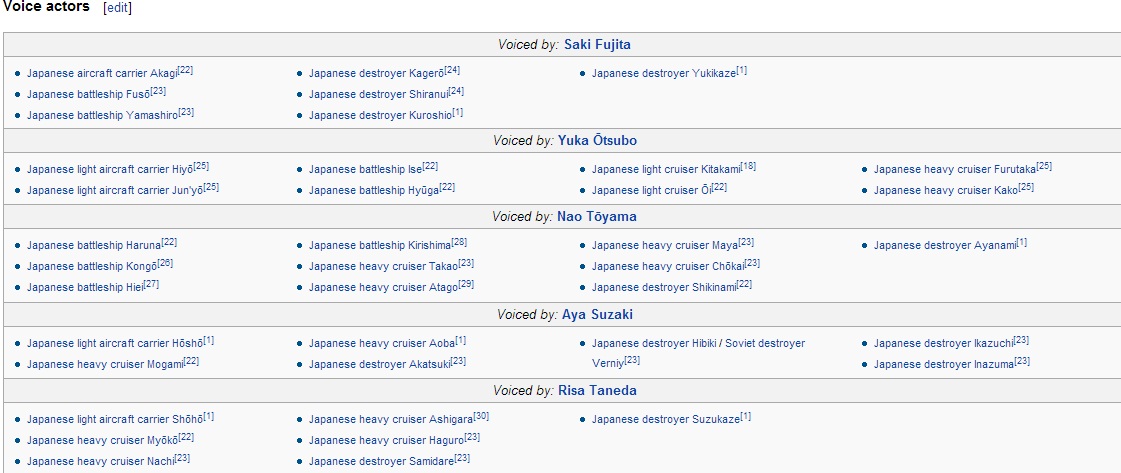
Task: Open the Hibiki / Soviet destroyer Verniy link
Action: coord(698,354)
